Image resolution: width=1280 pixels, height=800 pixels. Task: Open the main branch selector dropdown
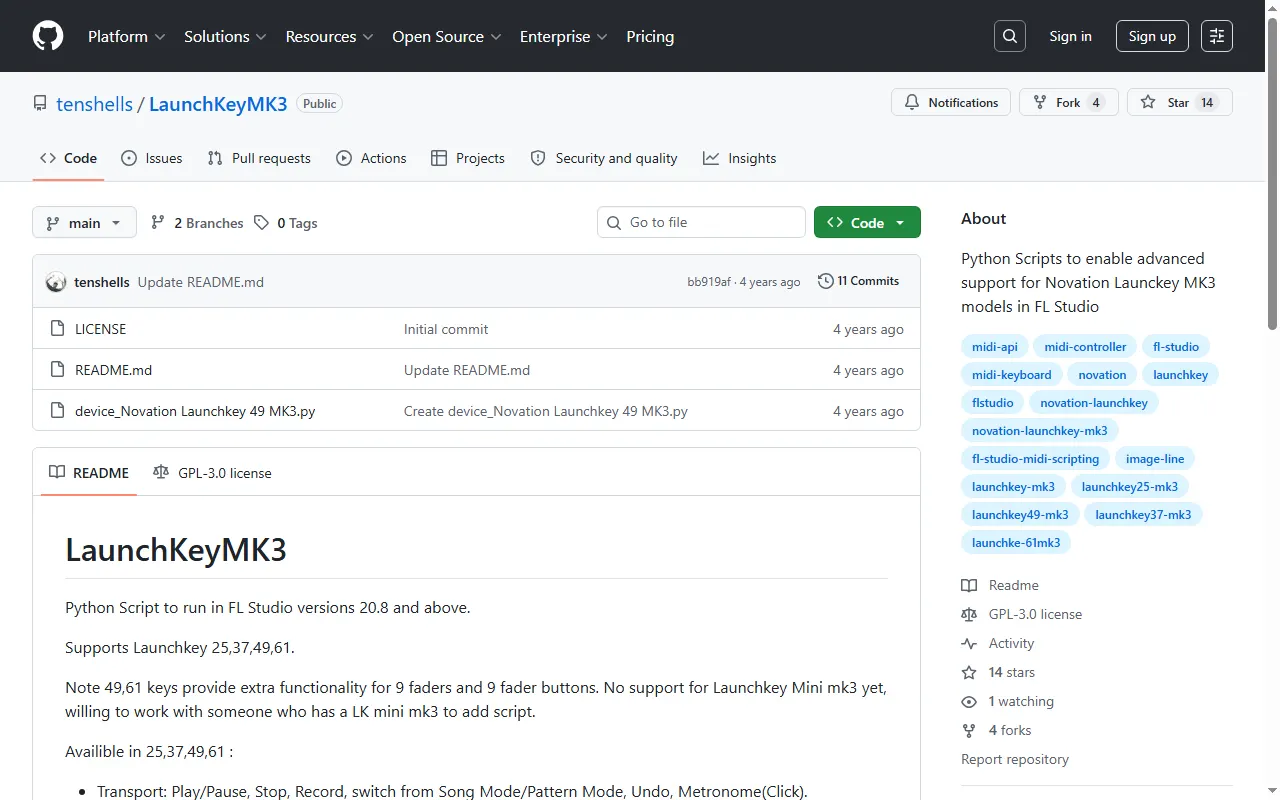tap(84, 223)
